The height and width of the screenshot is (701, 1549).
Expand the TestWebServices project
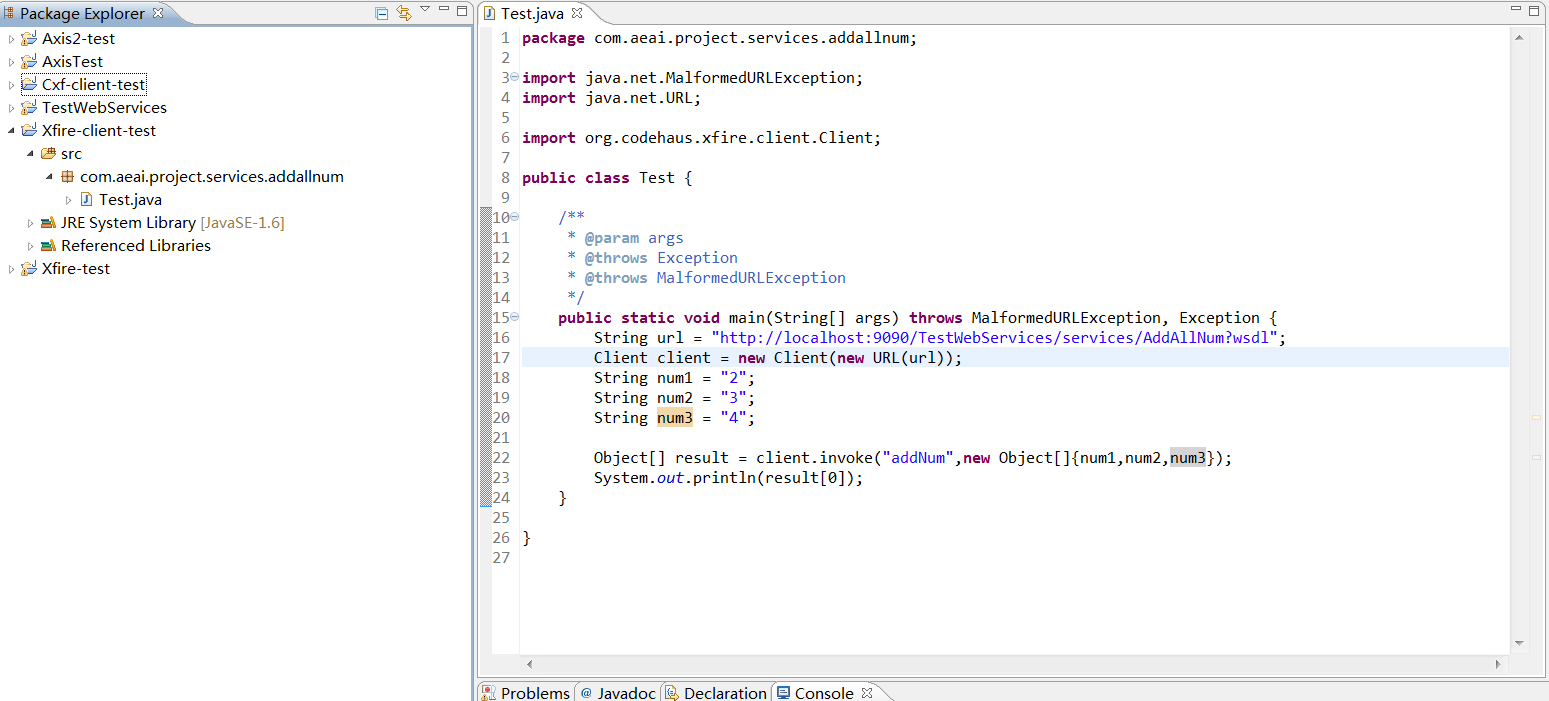coord(11,108)
